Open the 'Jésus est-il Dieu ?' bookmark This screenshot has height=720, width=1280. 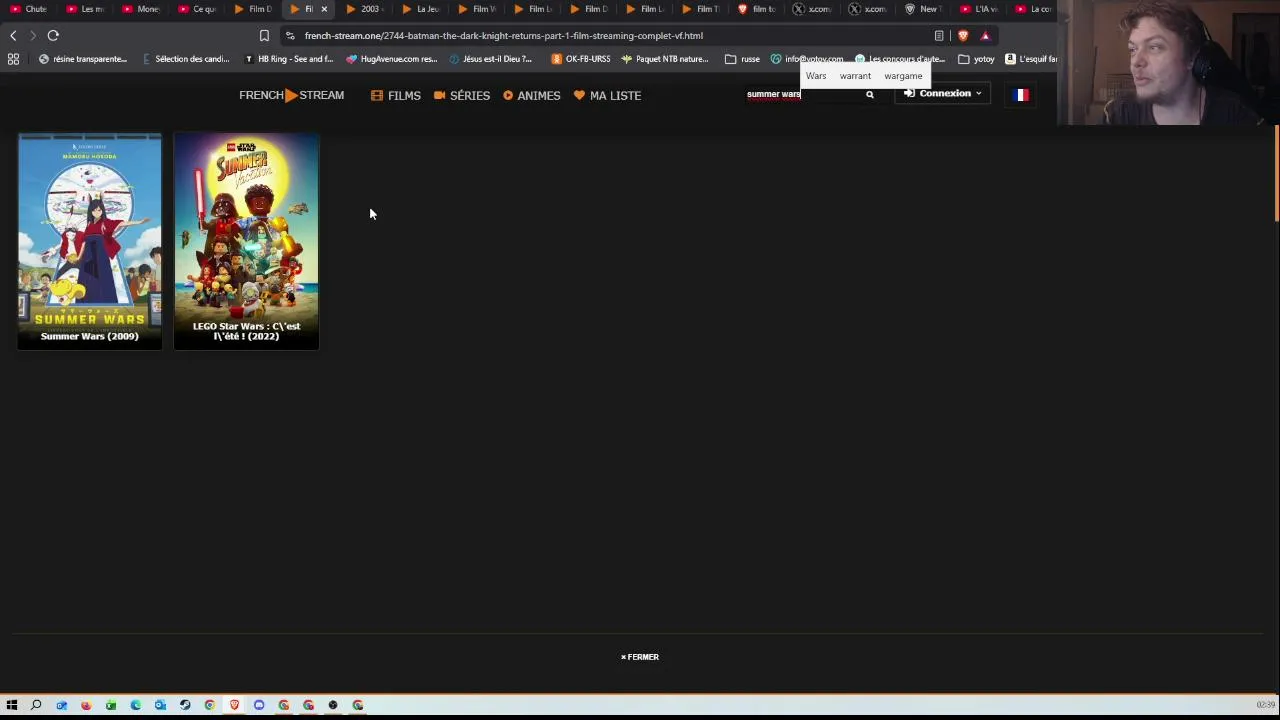[x=491, y=59]
